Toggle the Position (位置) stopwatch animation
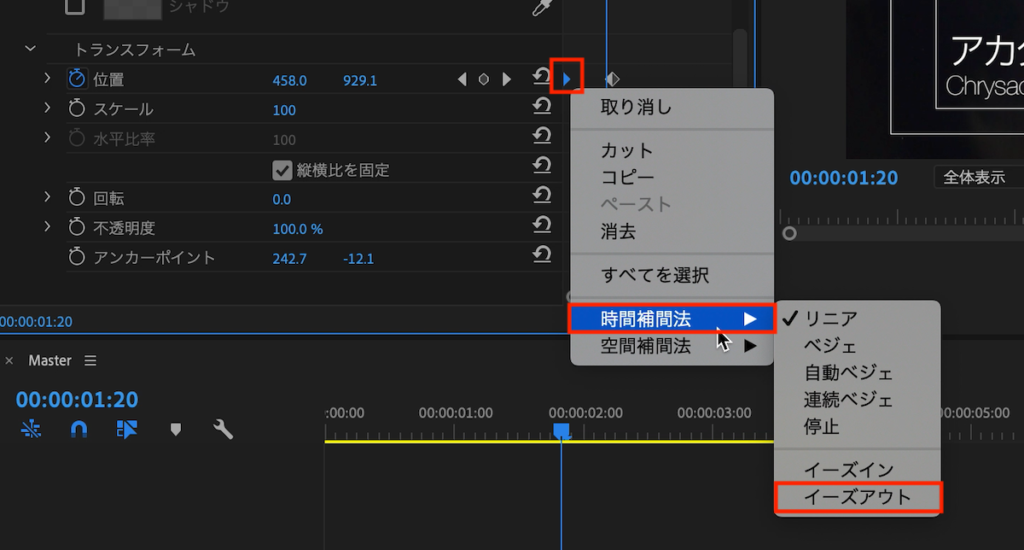The image size is (1024, 550). coord(77,79)
